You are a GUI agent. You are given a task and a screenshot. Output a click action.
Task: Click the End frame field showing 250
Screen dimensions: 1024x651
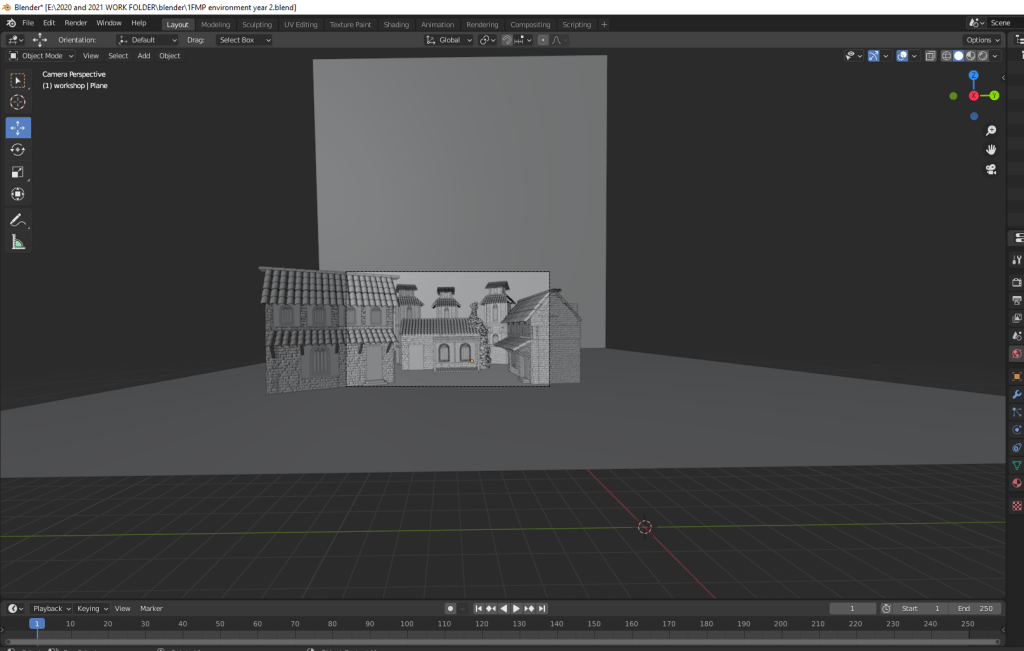point(975,608)
